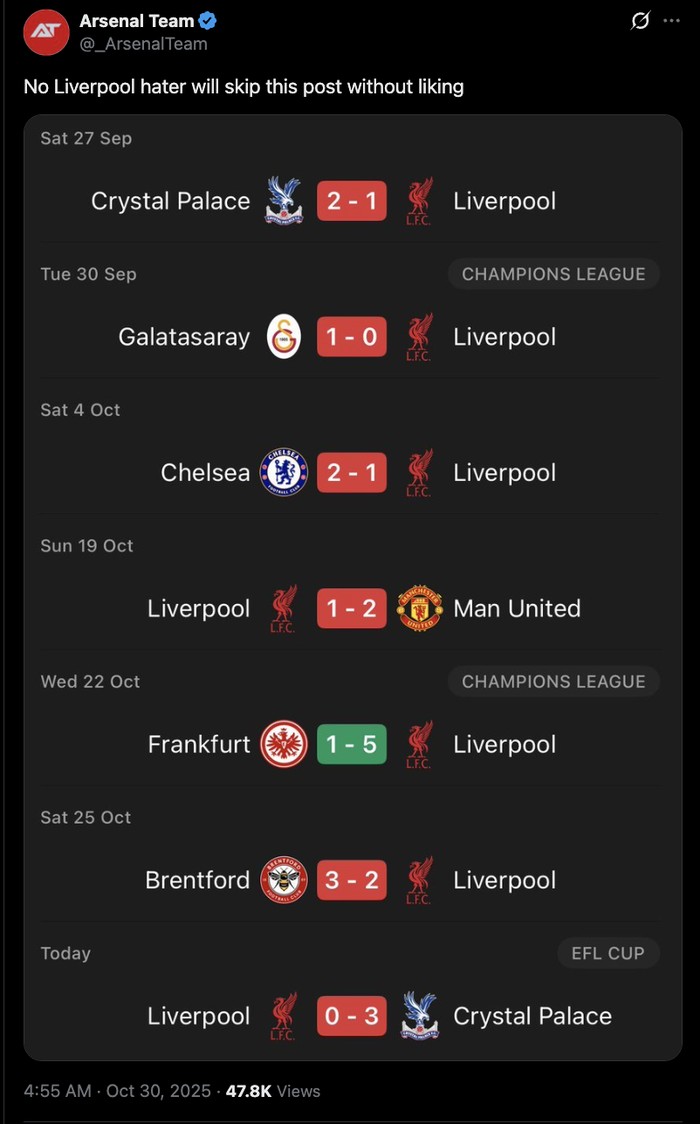Viewport: 700px width, 1124px height.
Task: Click the EFL CUP pill badge
Action: coord(608,953)
